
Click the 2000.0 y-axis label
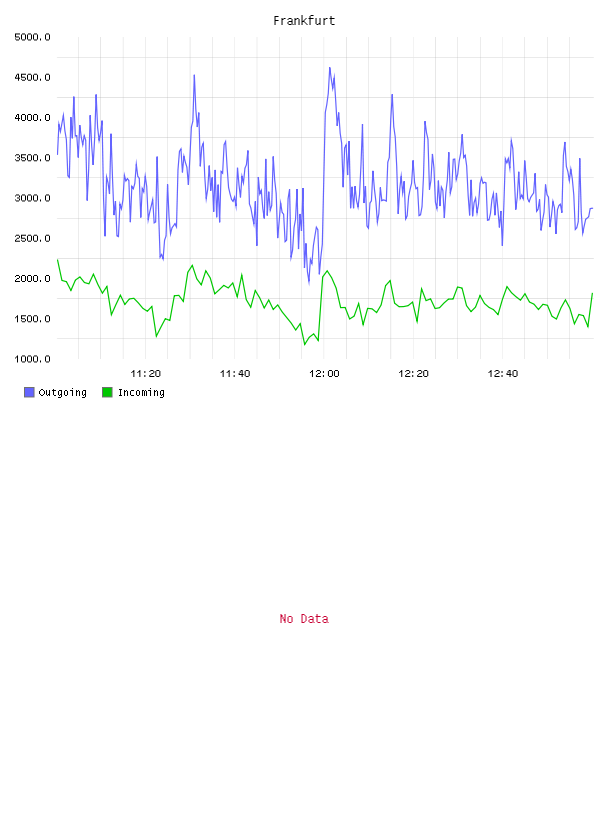pos(32,278)
